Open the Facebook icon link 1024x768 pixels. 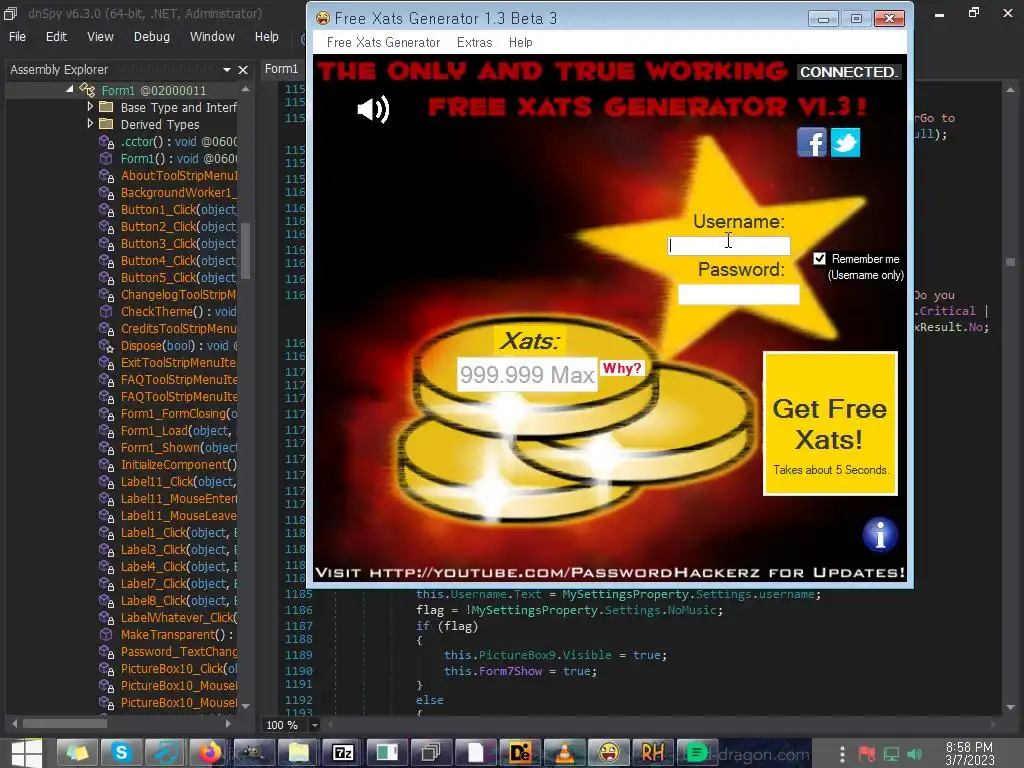812,142
